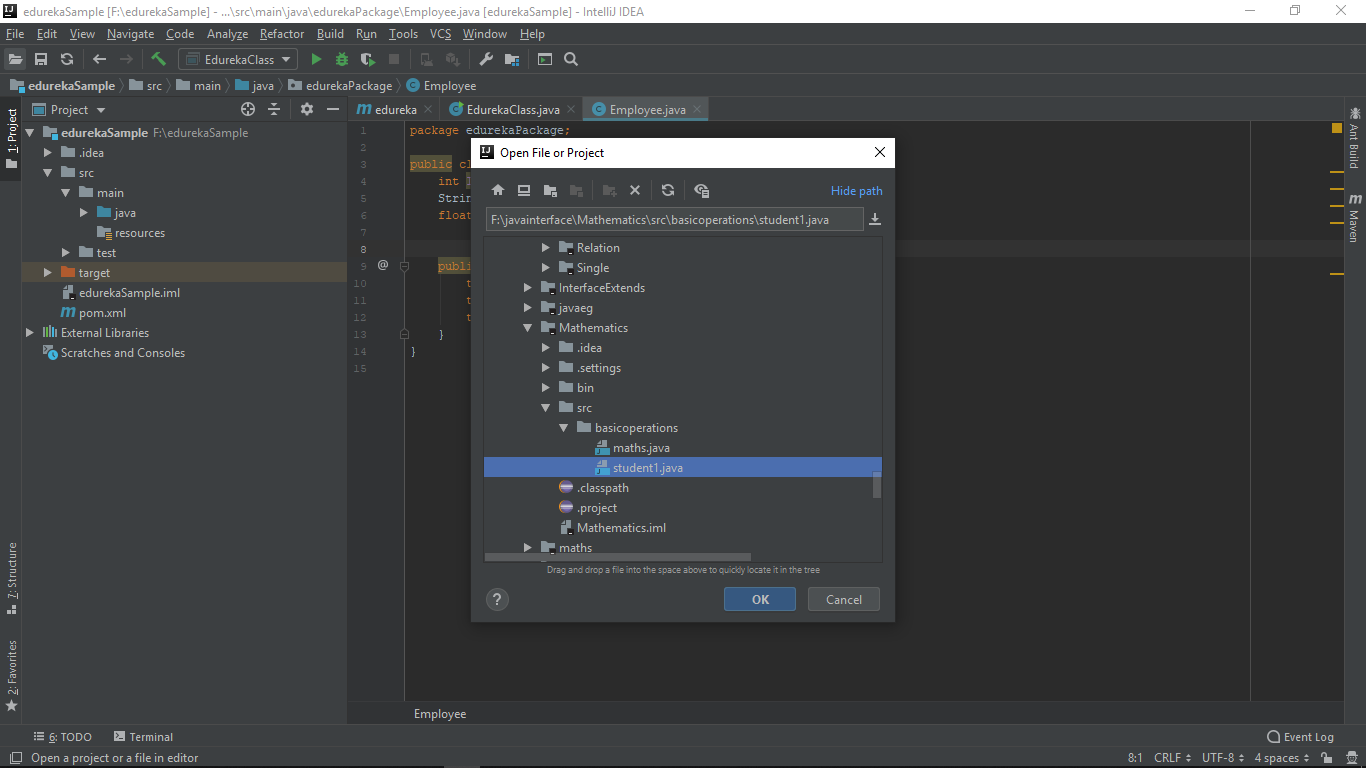Click Run with Coverage icon

[x=368, y=59]
